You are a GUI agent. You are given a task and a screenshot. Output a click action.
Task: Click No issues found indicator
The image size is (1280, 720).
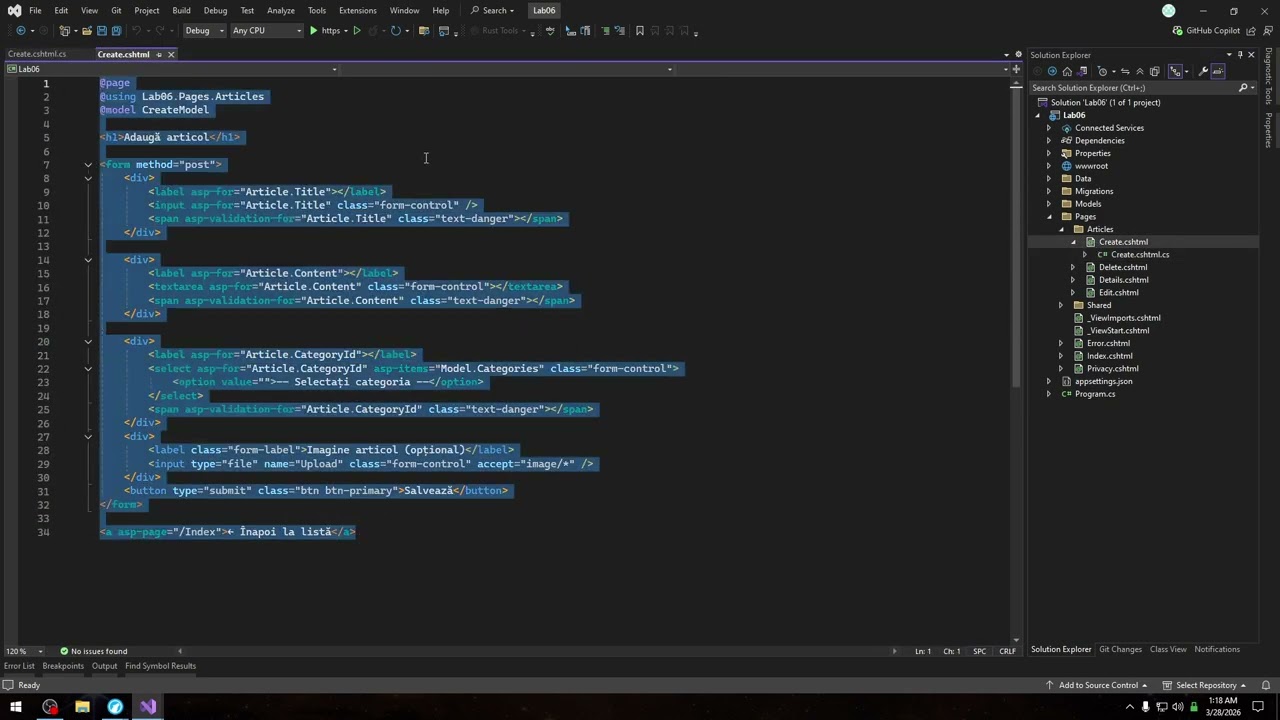click(93, 651)
